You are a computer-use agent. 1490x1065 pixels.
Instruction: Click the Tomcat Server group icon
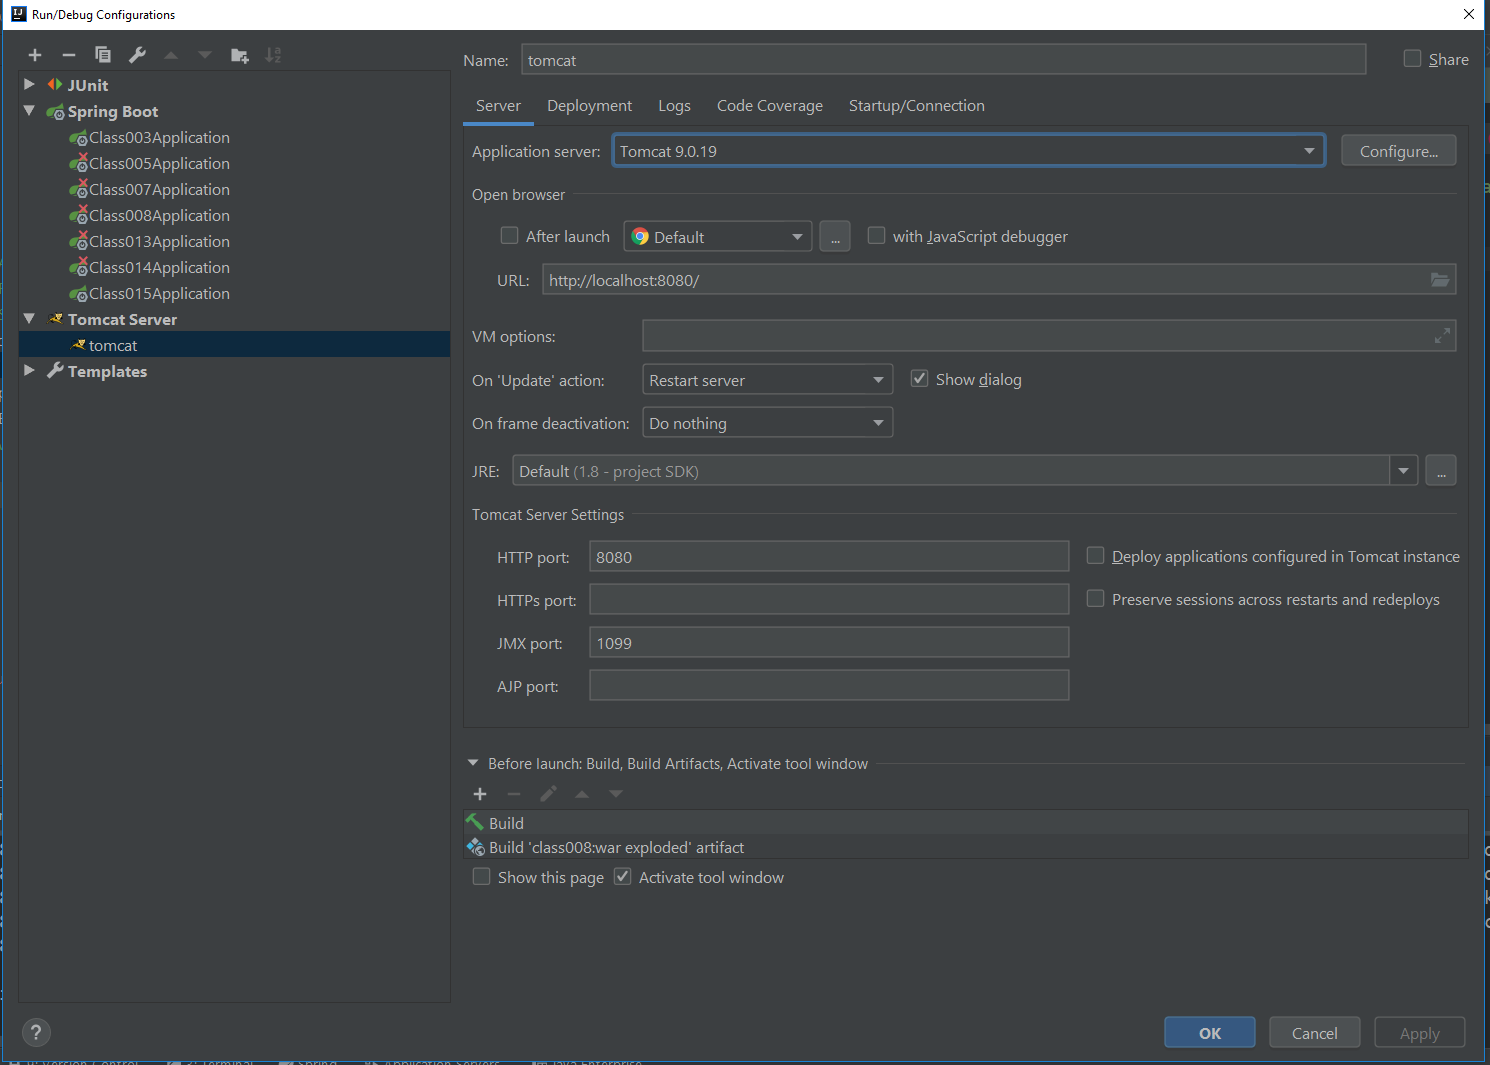(56, 319)
